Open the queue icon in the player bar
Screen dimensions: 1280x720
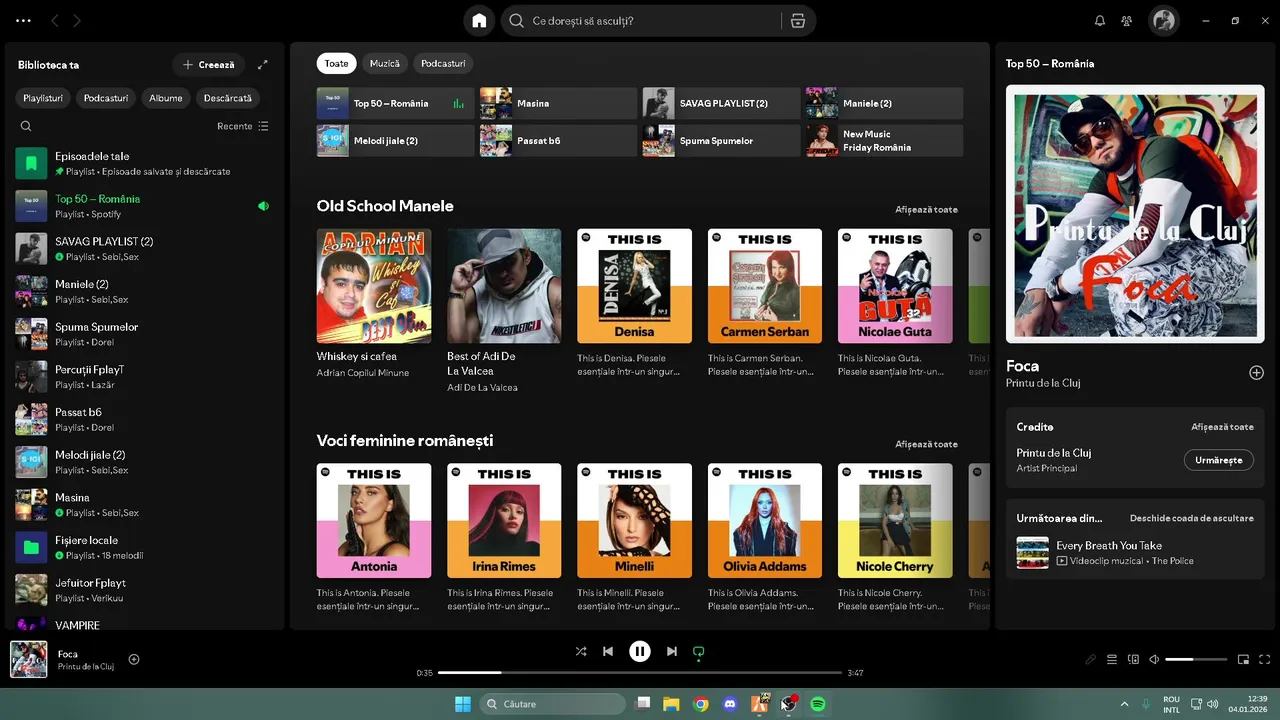pyautogui.click(x=1112, y=659)
